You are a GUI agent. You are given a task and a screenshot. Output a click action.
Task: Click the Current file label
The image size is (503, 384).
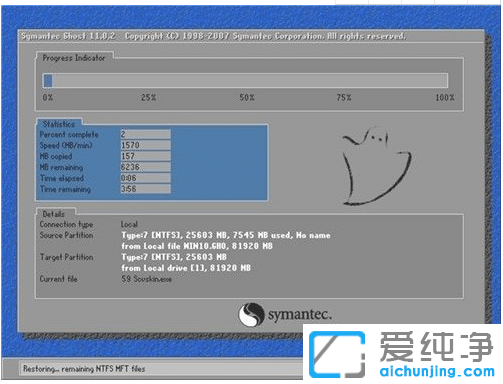[58, 279]
